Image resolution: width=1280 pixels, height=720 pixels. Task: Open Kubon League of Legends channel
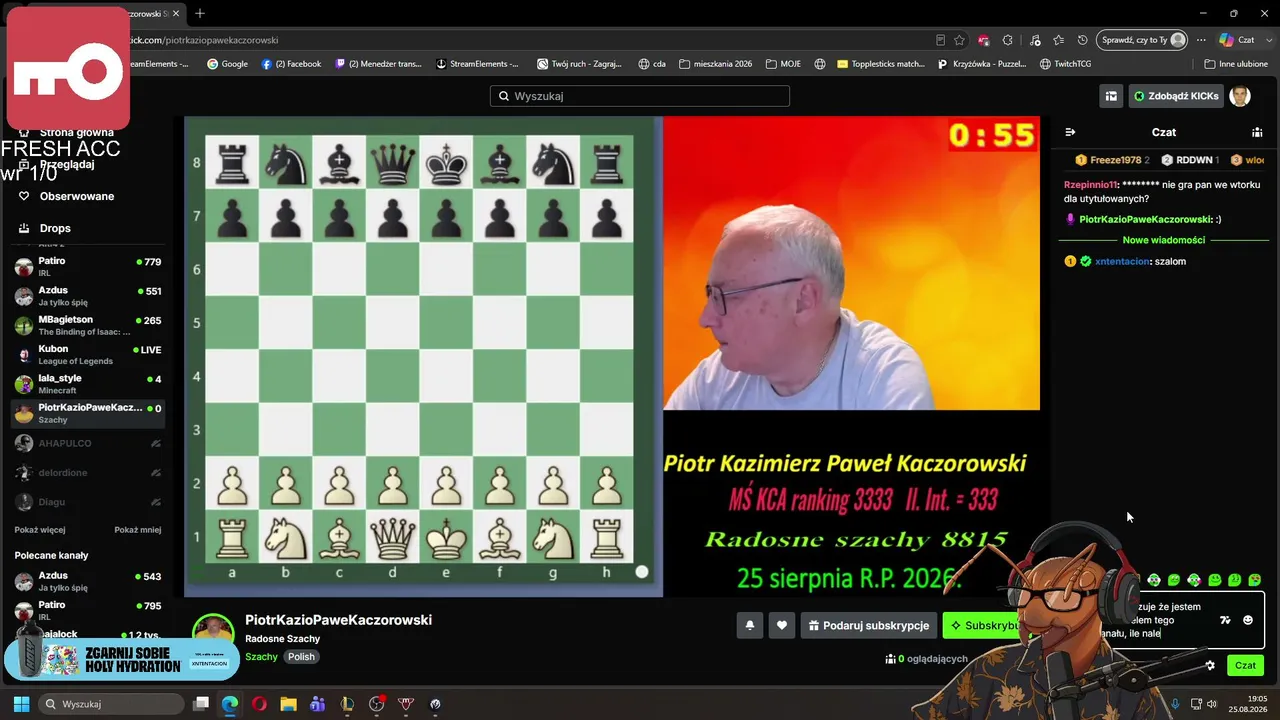(x=88, y=355)
